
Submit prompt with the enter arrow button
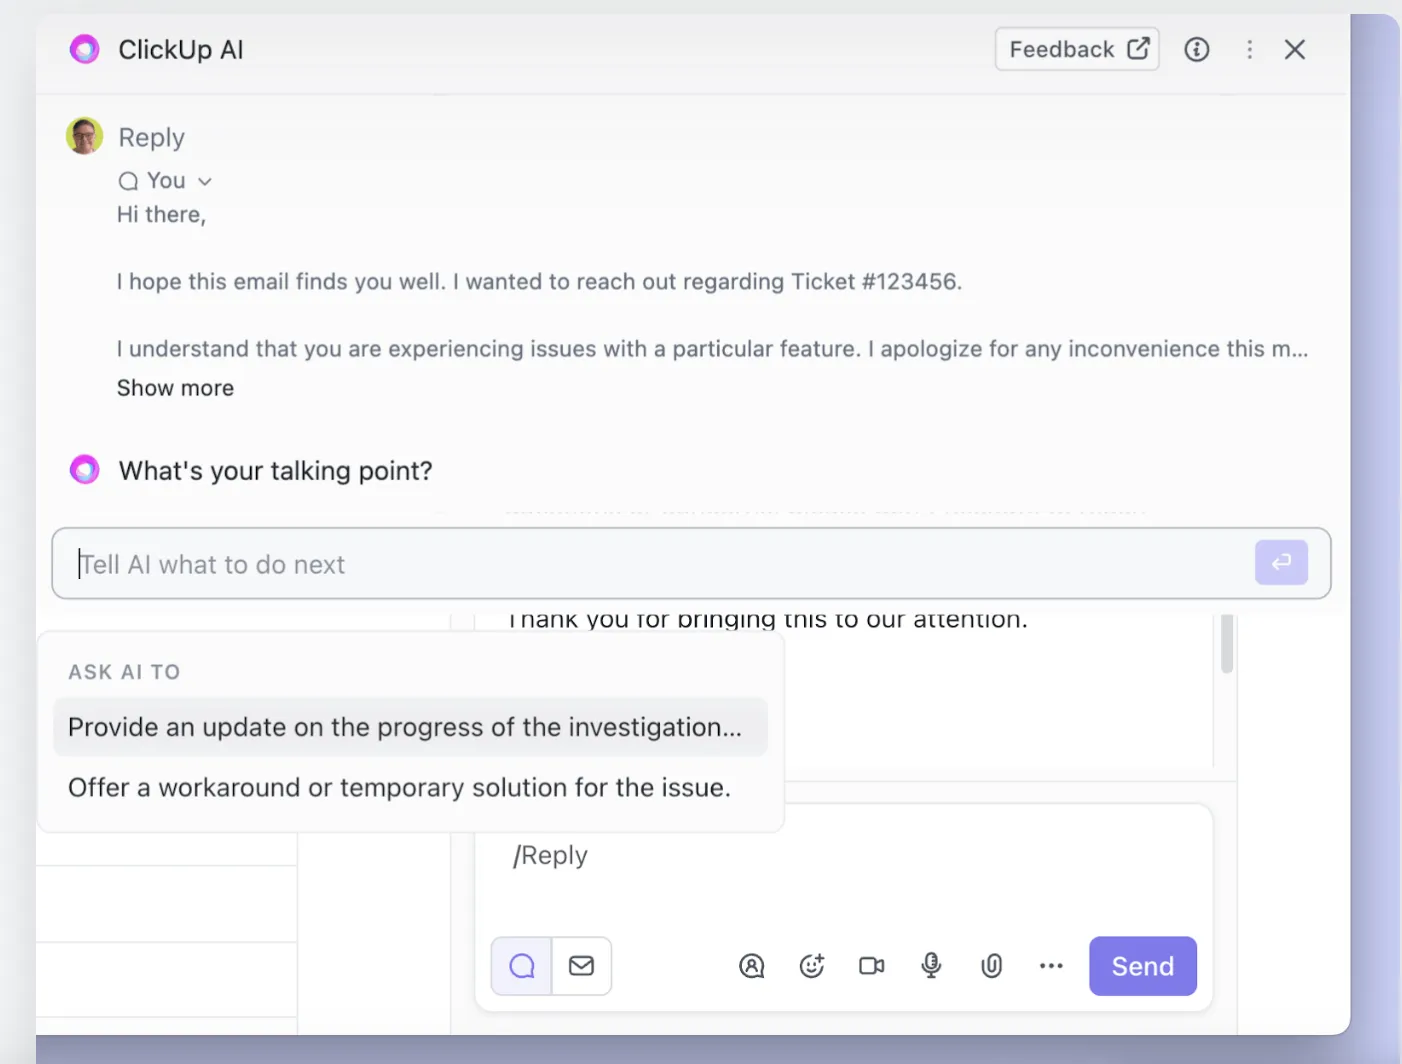click(x=1281, y=563)
